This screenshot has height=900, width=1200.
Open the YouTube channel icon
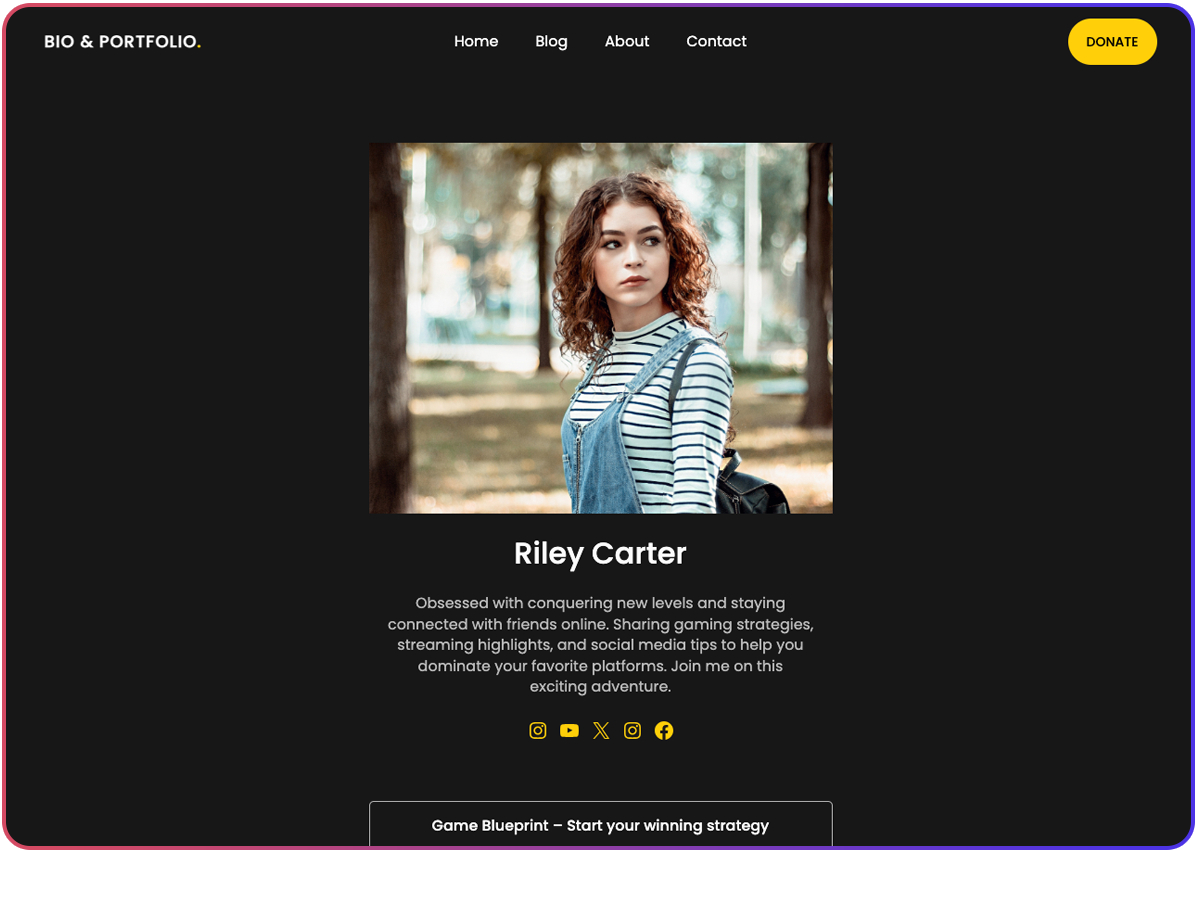coord(569,731)
